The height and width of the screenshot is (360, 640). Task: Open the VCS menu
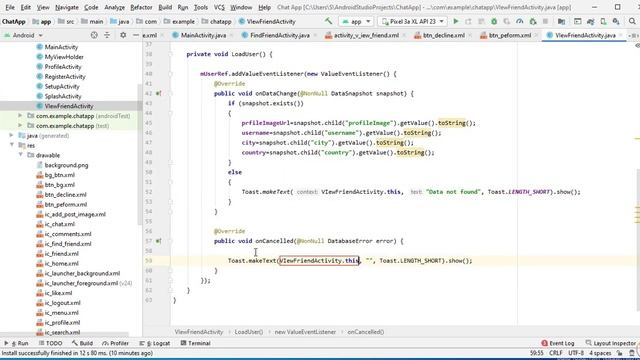point(219,7)
